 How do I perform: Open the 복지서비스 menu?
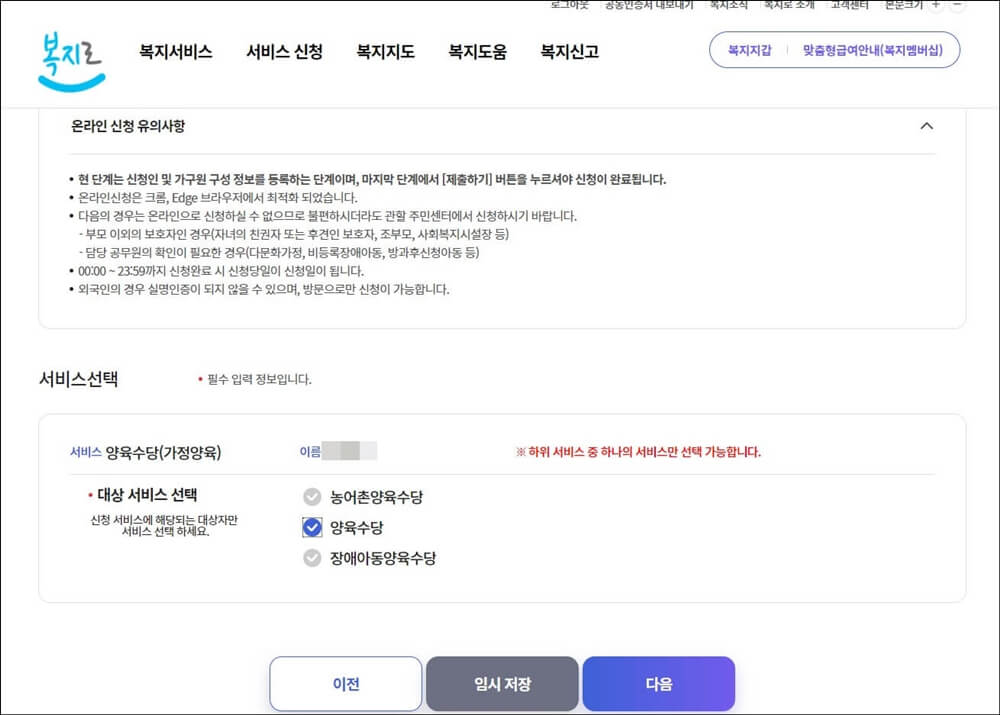(x=175, y=52)
